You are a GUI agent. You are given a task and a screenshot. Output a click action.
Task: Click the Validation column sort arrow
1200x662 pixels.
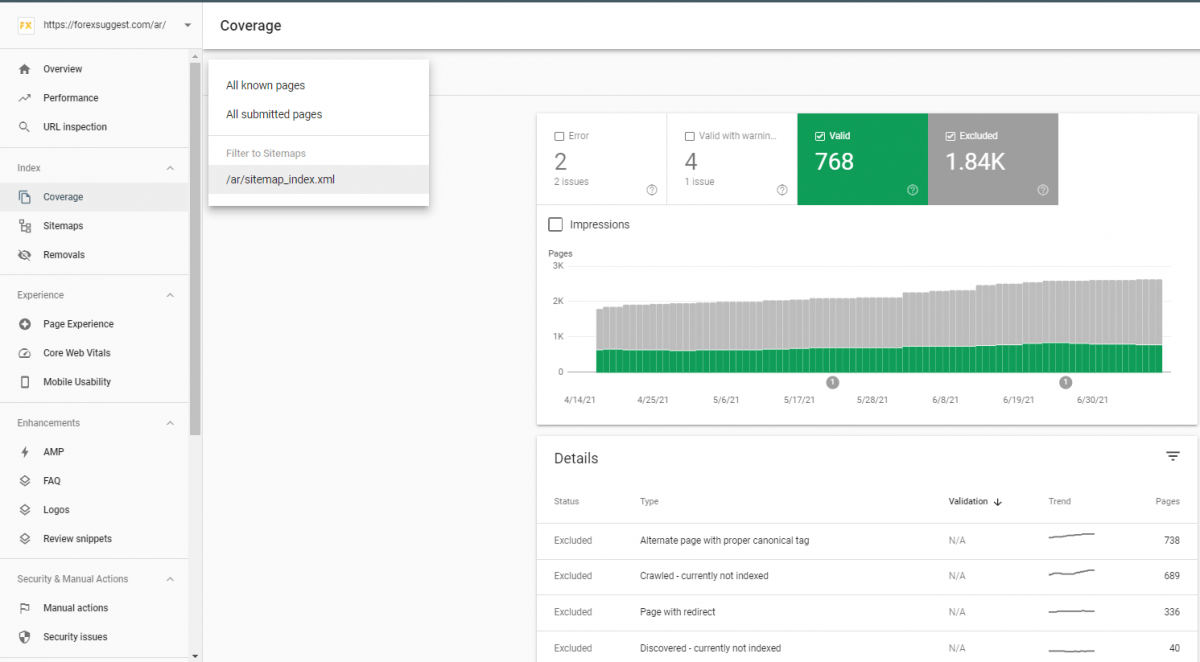tap(998, 502)
